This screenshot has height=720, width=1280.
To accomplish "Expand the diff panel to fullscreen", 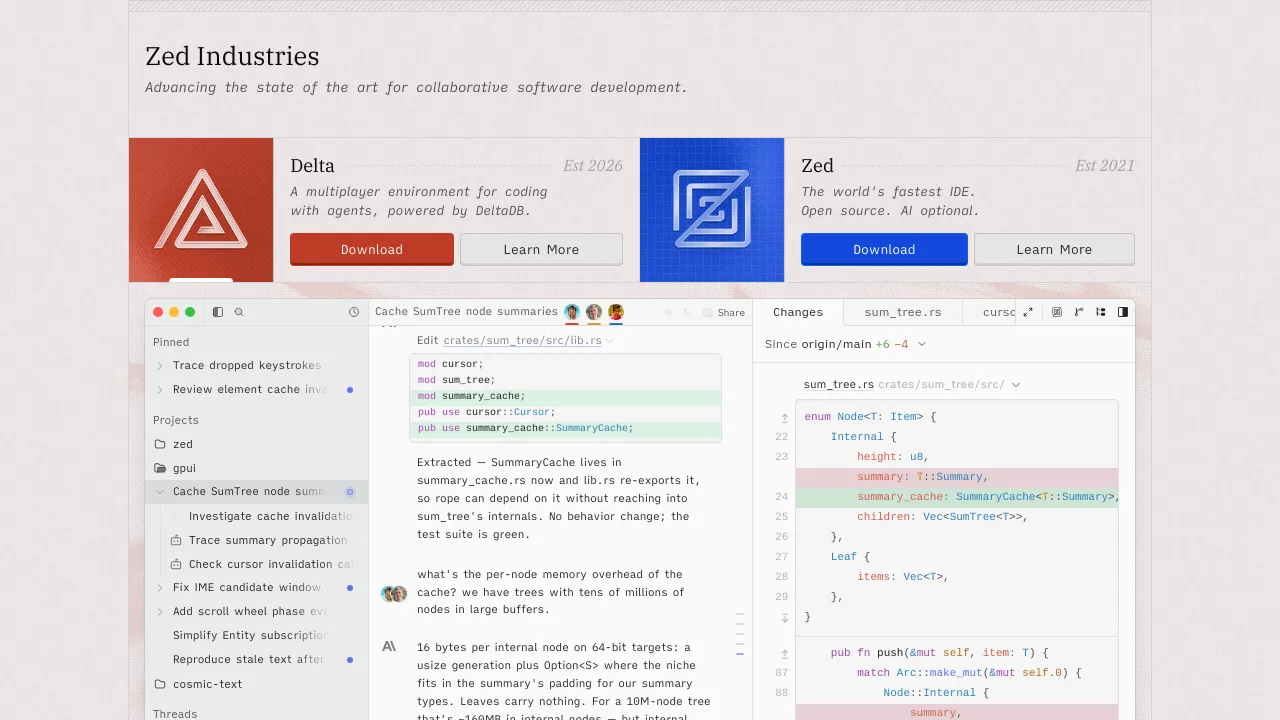I will click(1028, 312).
